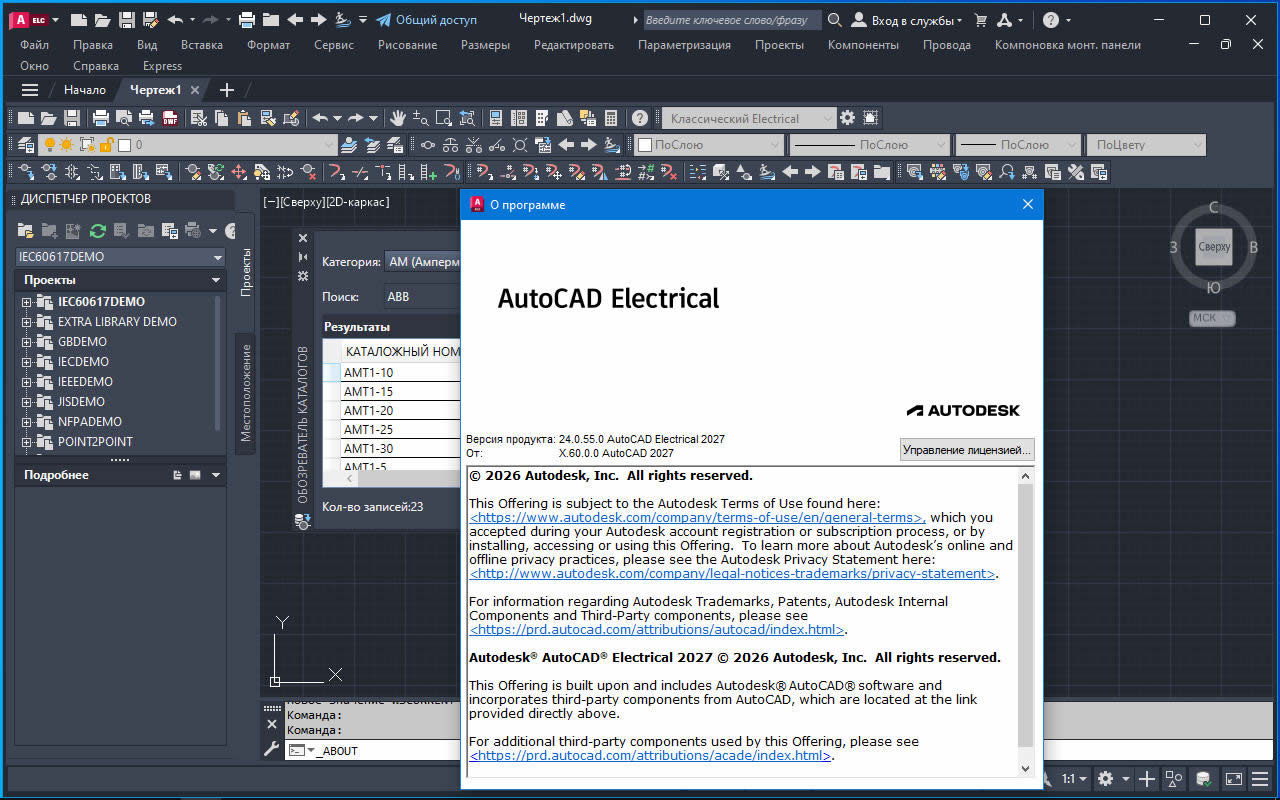Click the Layer Properties manager icon
The height and width of the screenshot is (800, 1280).
26,145
